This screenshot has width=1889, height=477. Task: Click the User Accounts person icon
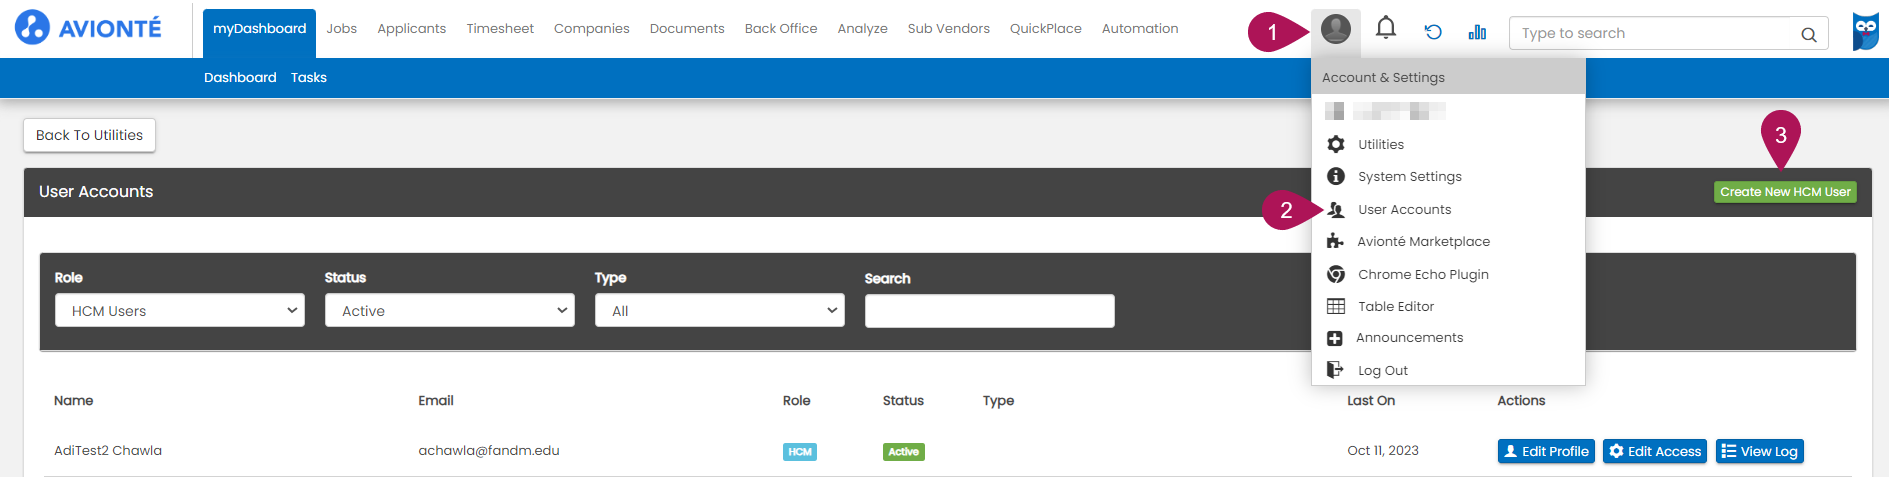point(1335,209)
